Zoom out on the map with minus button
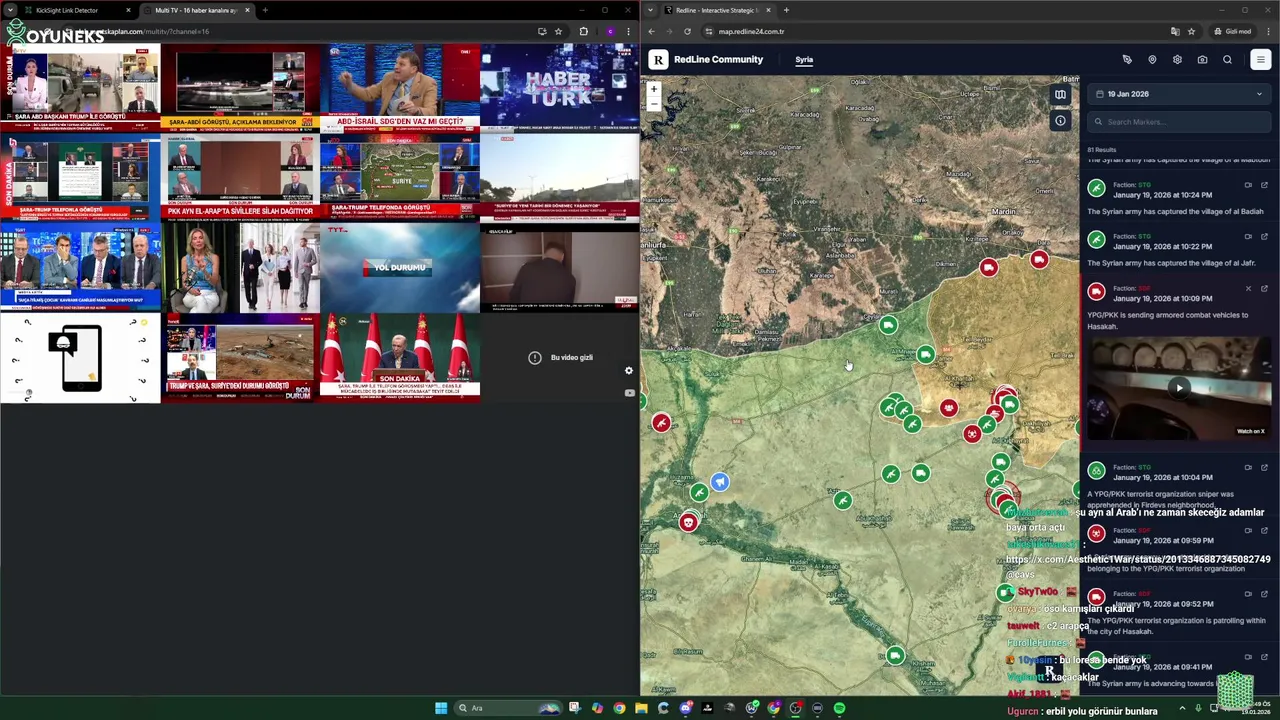1280x720 pixels. (654, 103)
